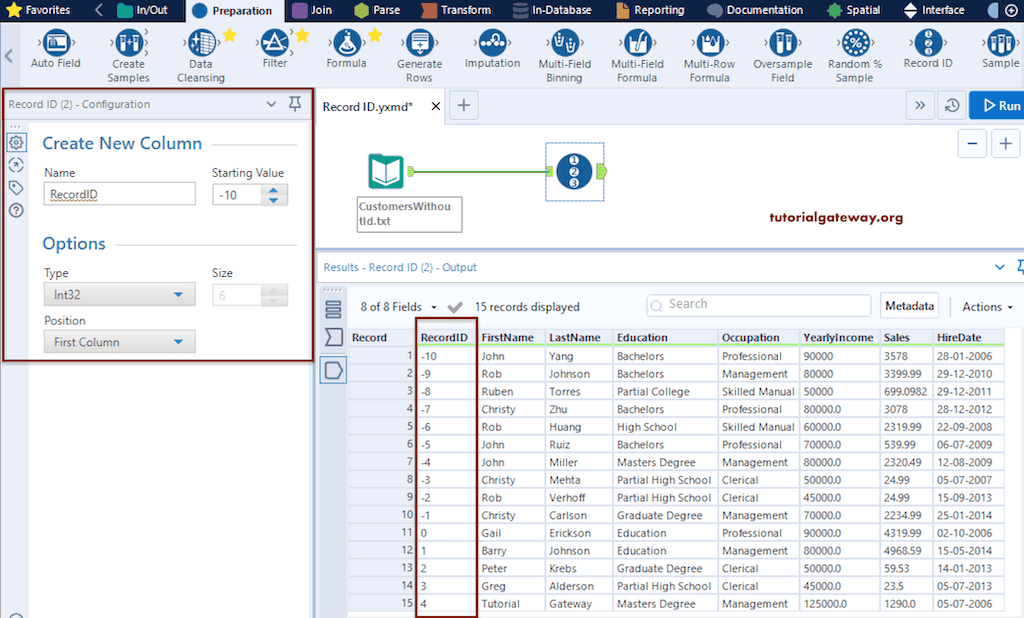Click the Name field containing RecordID

(x=120, y=195)
